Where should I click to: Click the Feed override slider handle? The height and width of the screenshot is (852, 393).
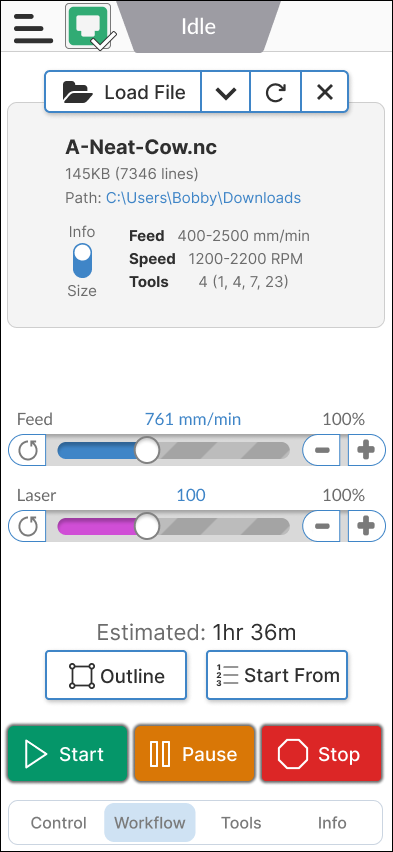(x=147, y=450)
